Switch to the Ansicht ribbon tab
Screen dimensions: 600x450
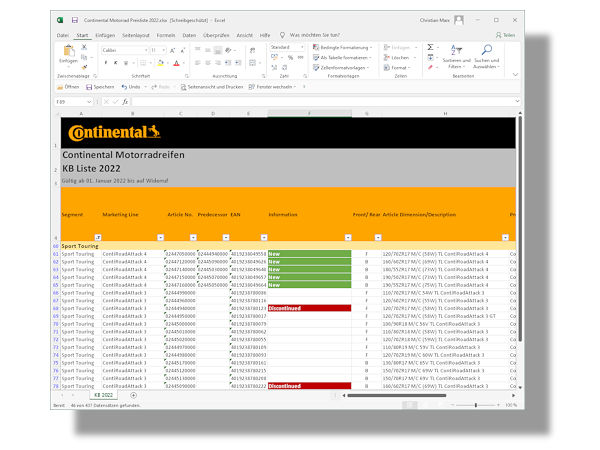[x=245, y=35]
